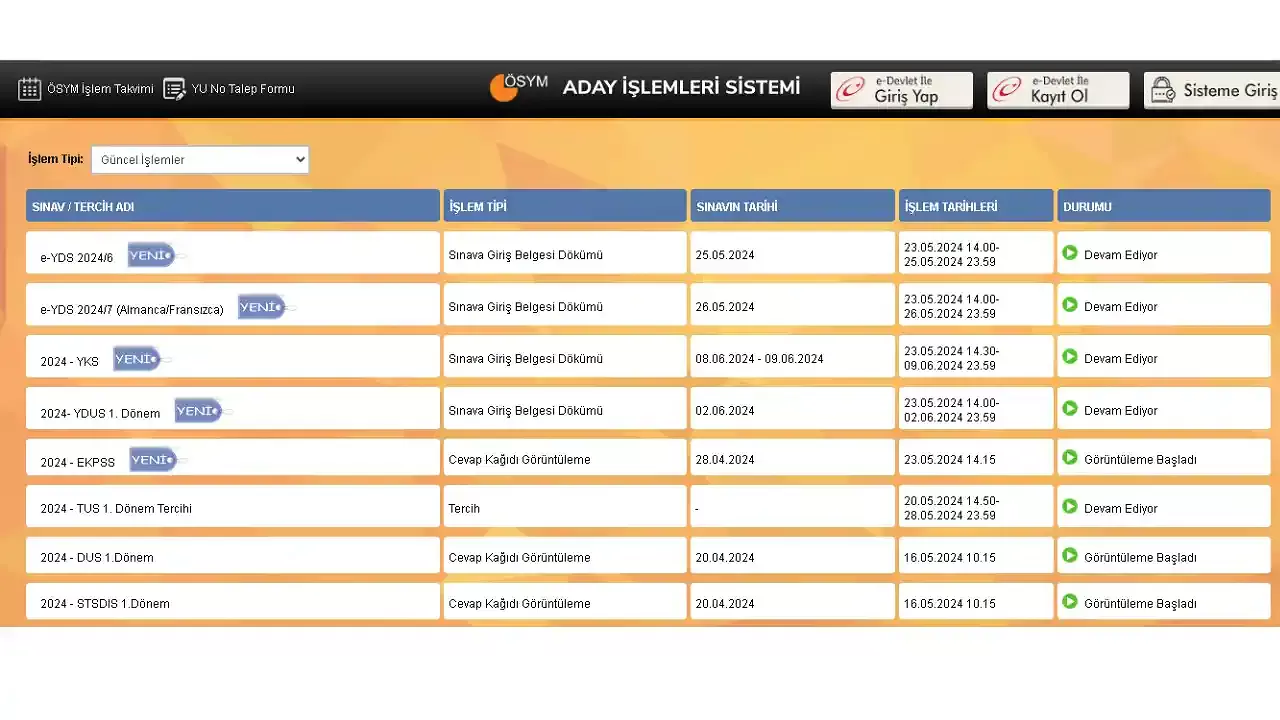Select the e-YDS 2024/6 exam name
Viewport: 1280px width, 720px height.
point(77,258)
